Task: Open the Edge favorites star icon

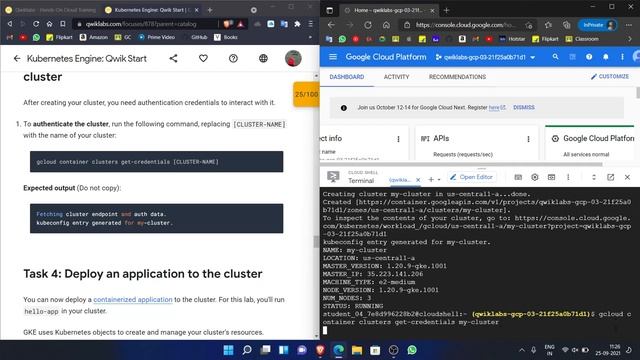Action: pyautogui.click(x=548, y=25)
